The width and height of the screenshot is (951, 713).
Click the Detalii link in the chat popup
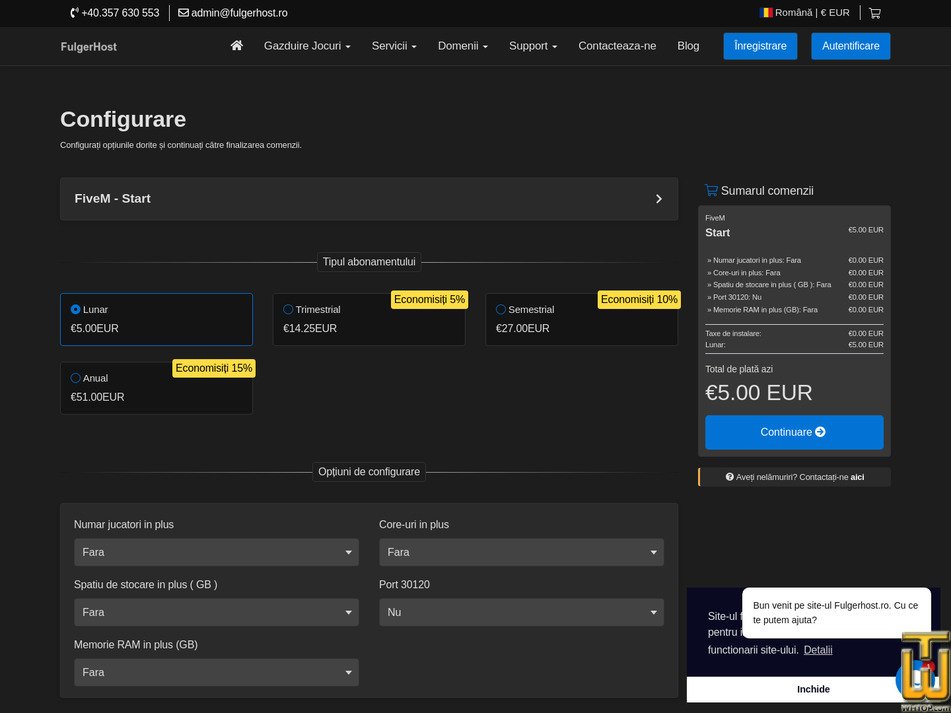(x=818, y=650)
